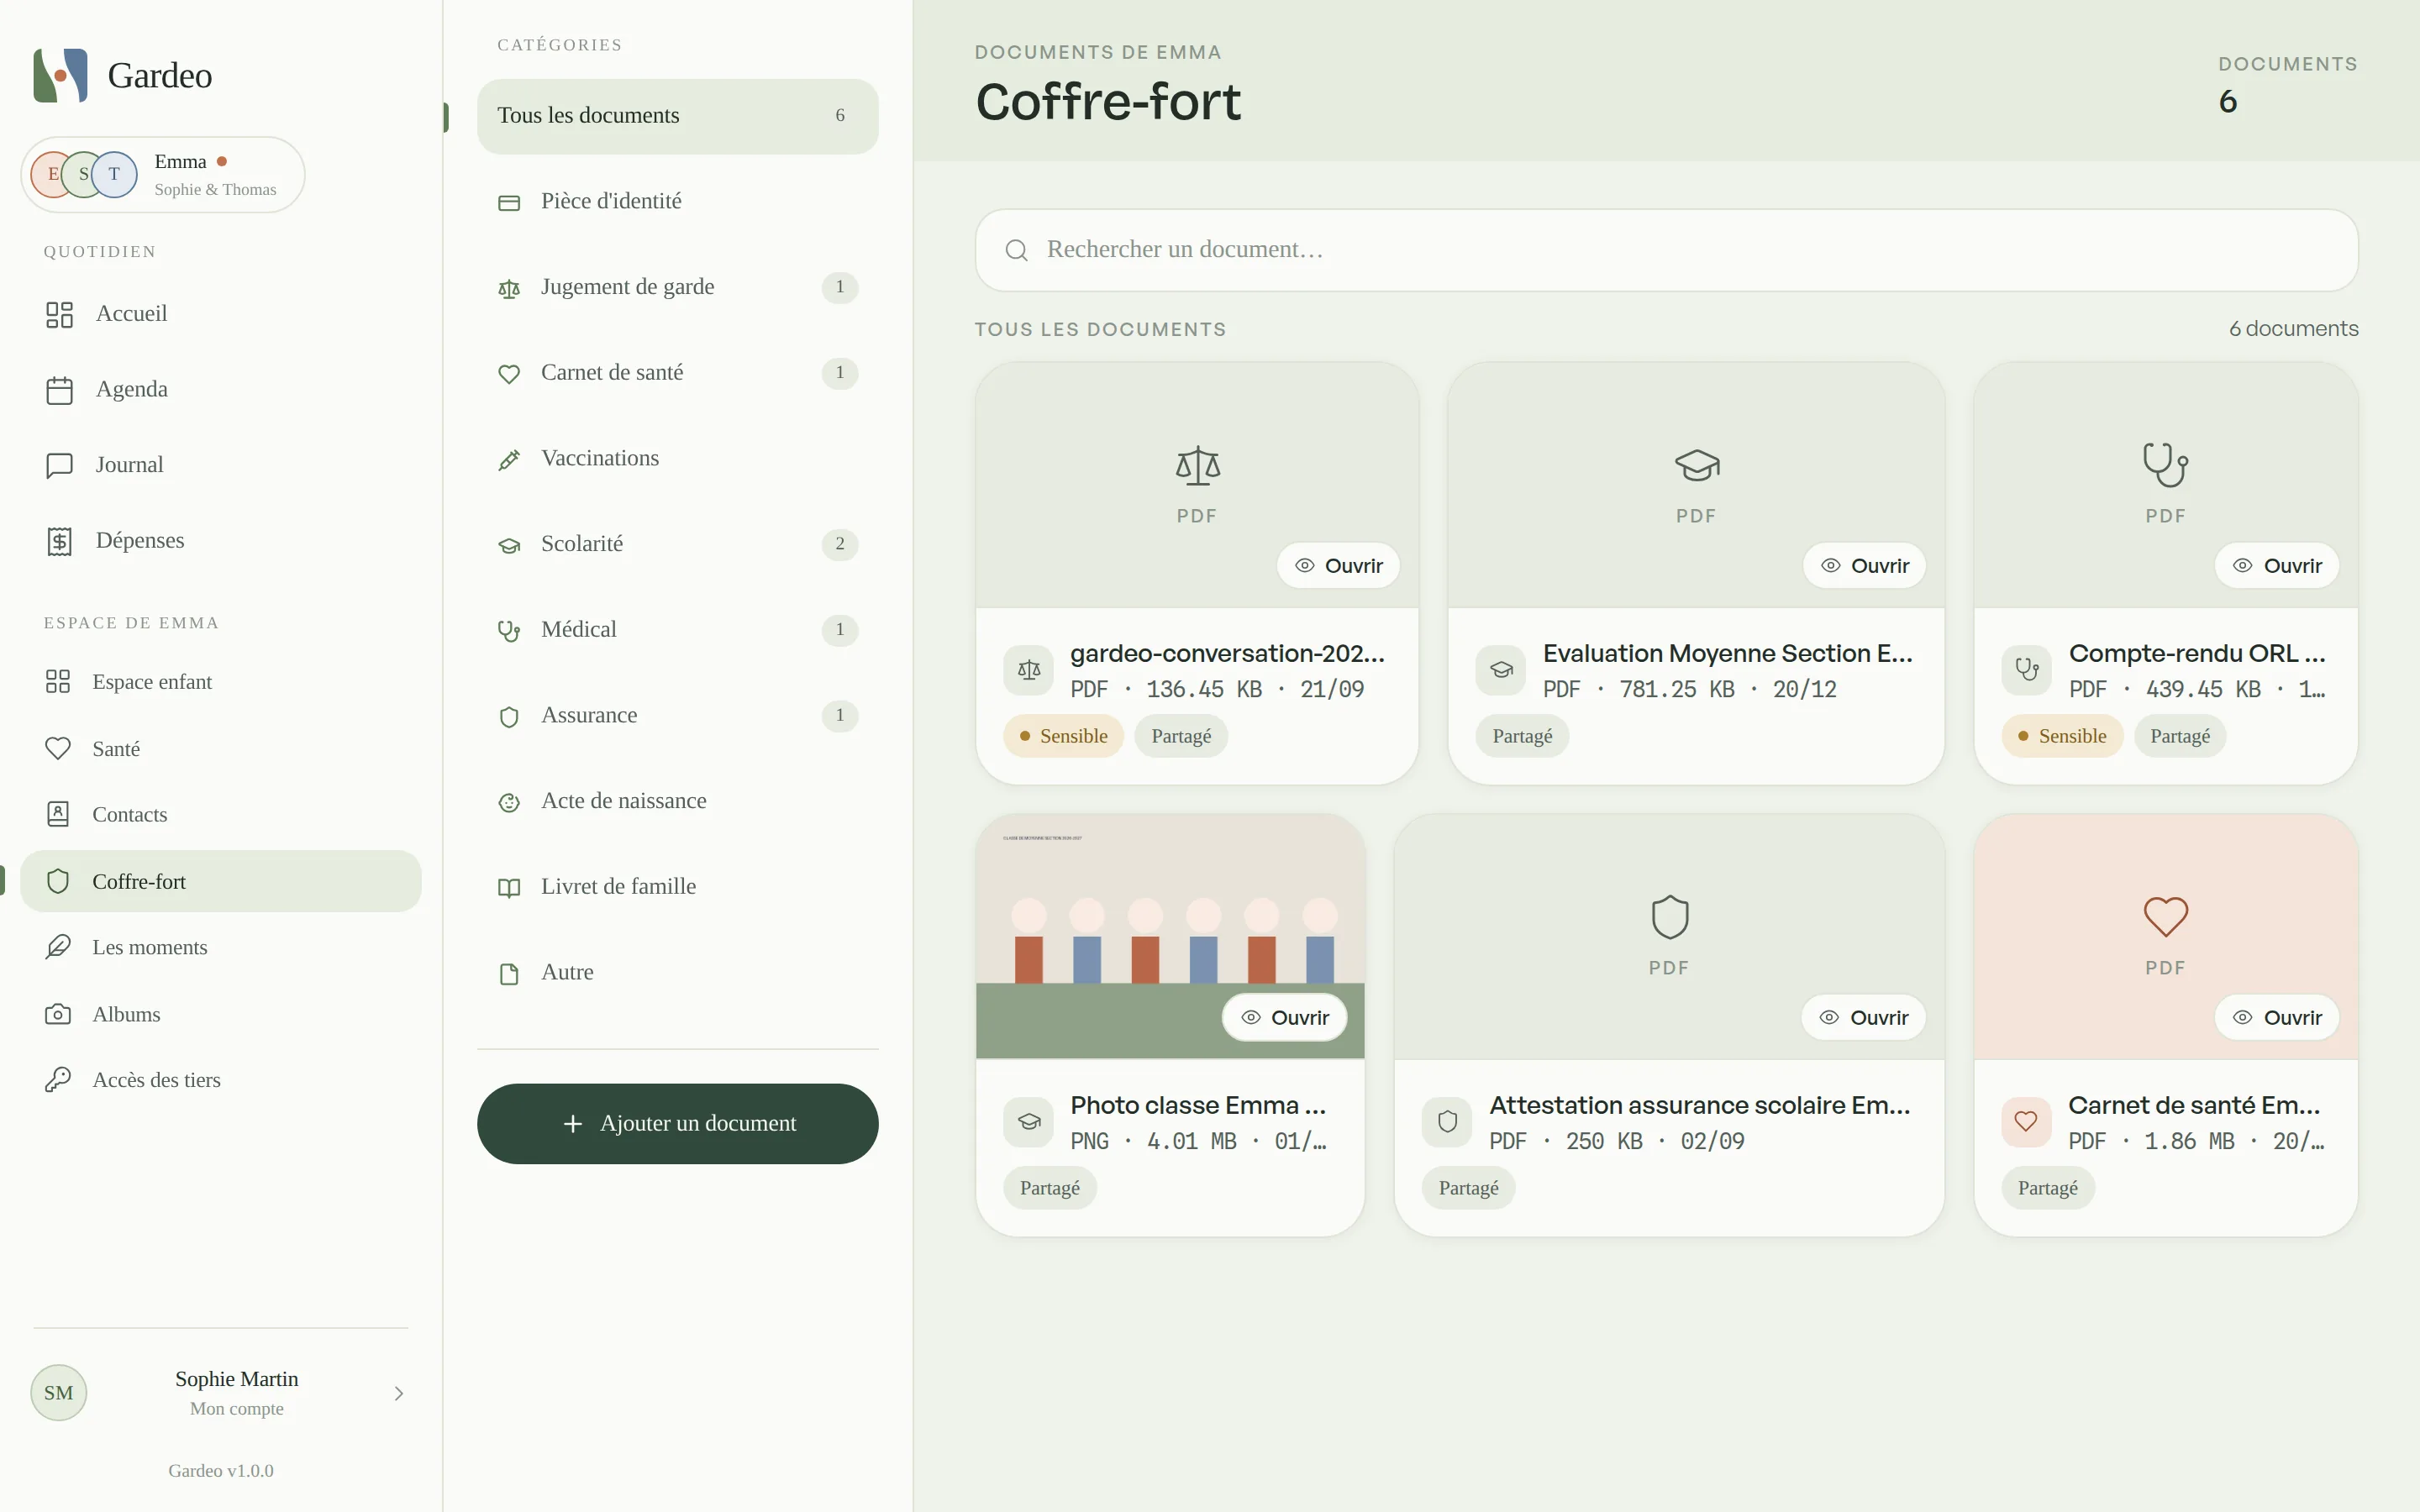The image size is (2420, 1512).
Task: Expand Sophie Martin account chevron
Action: tap(399, 1393)
